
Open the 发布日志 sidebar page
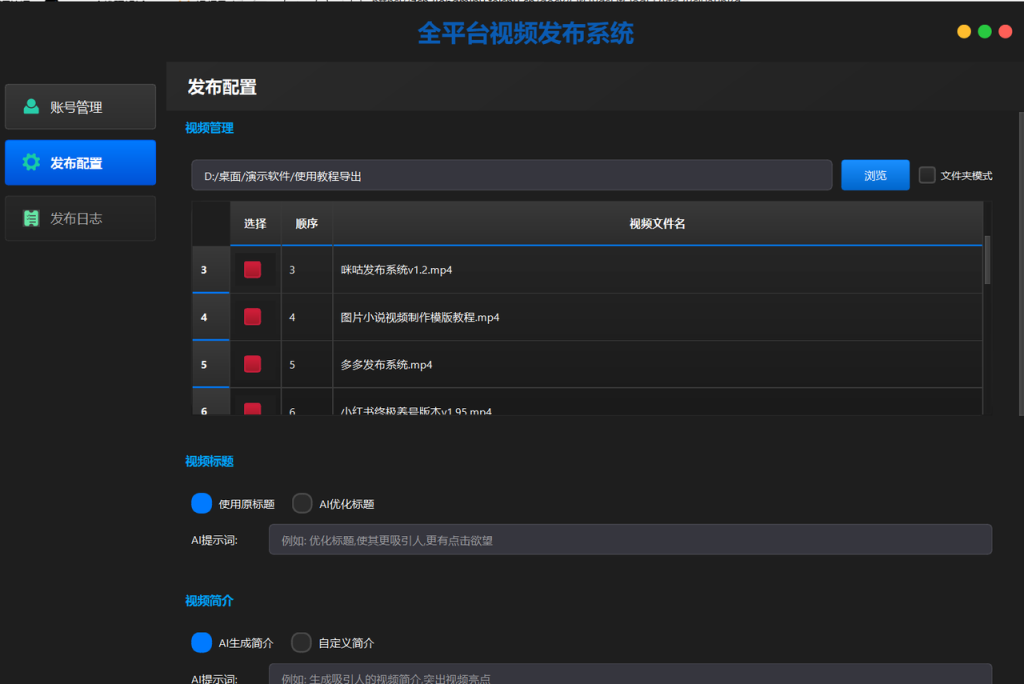[80, 218]
